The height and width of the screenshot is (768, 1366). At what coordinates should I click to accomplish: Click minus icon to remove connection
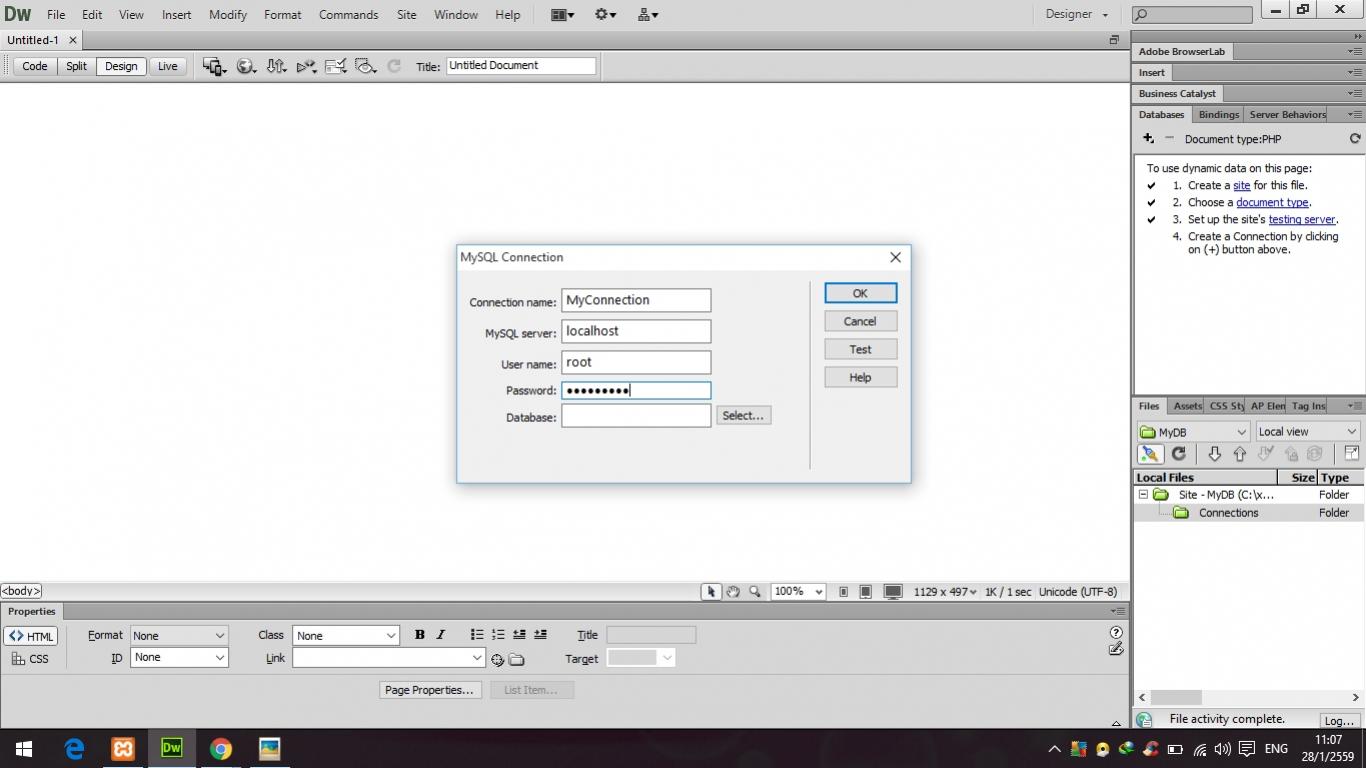[1169, 138]
